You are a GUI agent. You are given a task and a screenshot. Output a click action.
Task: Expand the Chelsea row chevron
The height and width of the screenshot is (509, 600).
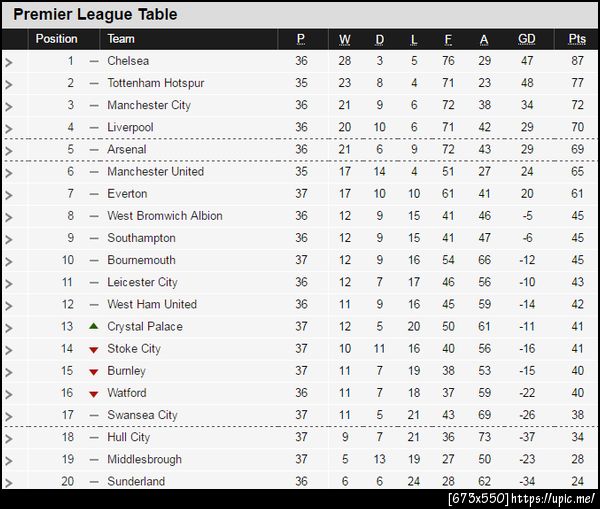point(9,62)
